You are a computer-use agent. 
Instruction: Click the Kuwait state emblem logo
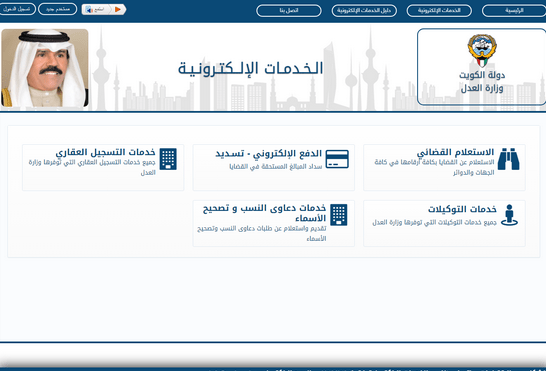coord(482,51)
